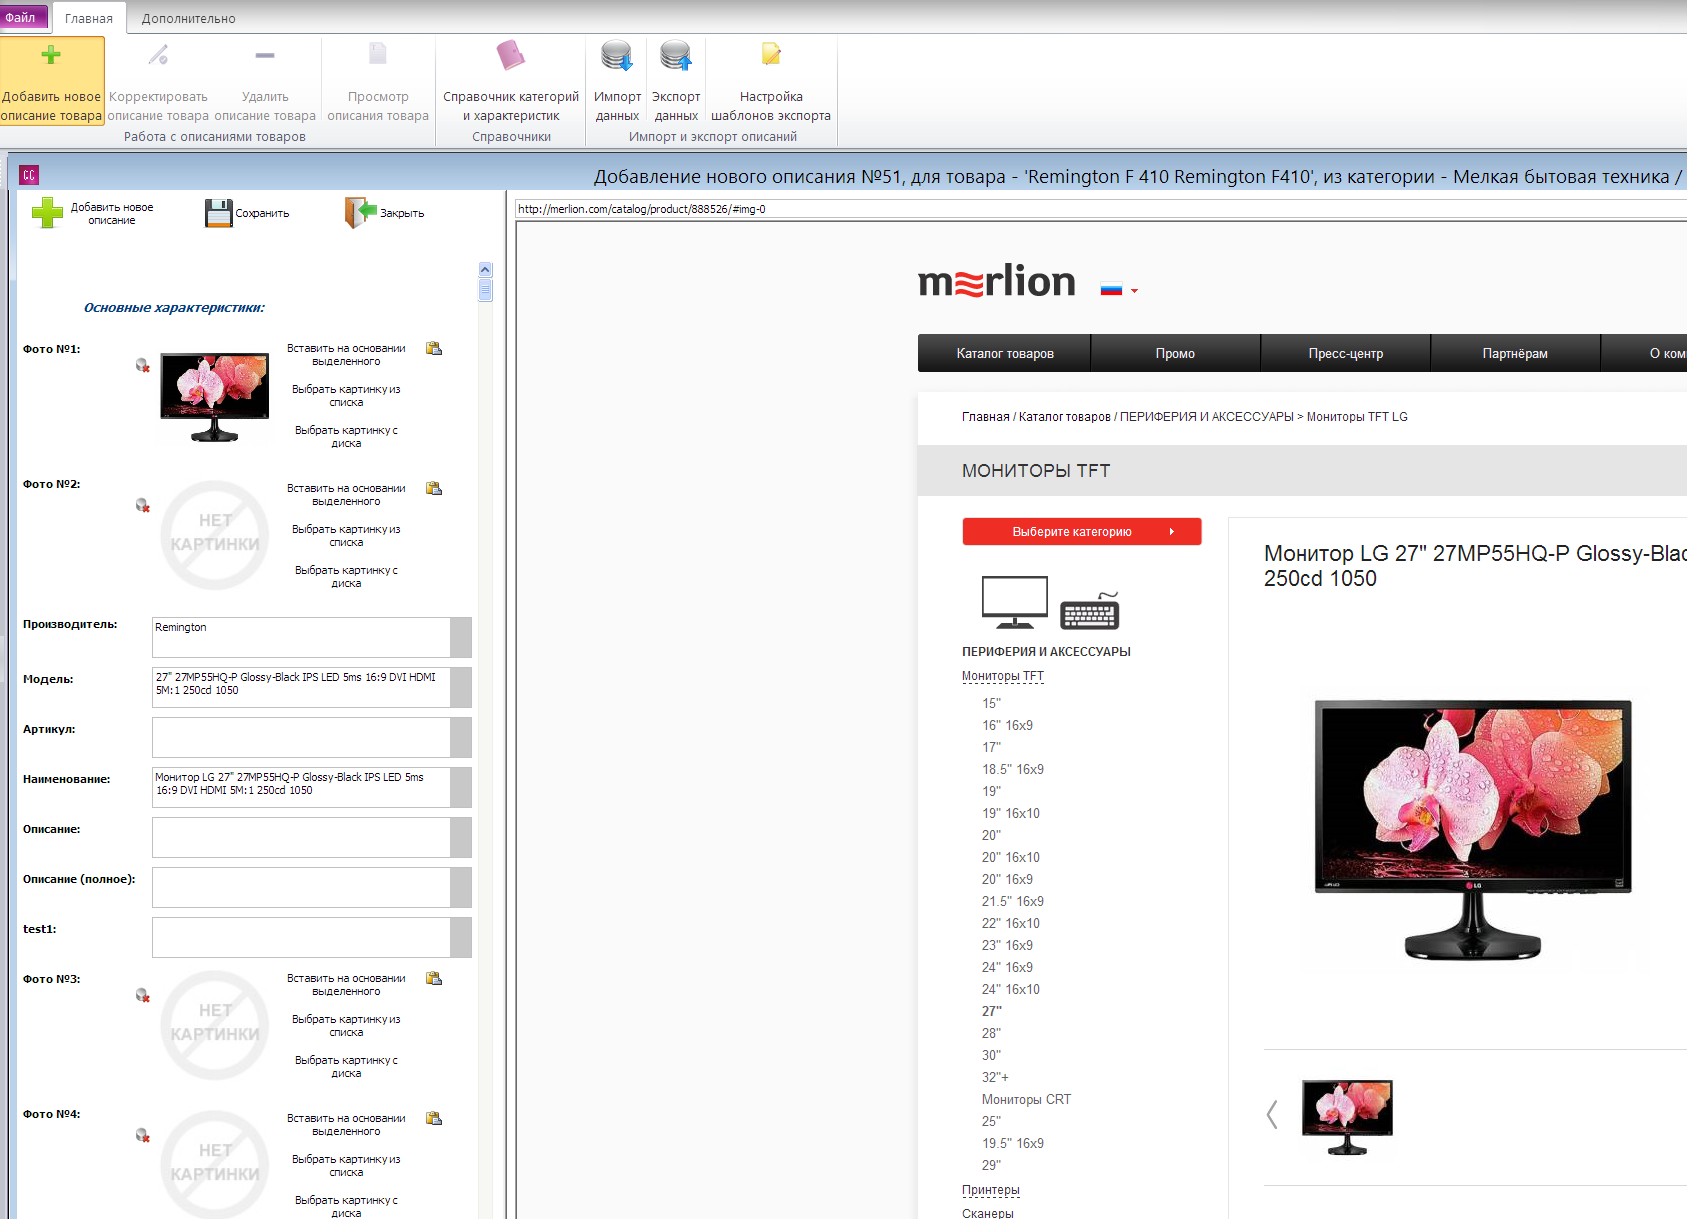The height and width of the screenshot is (1219, 1687).
Task: Click Выбрать картинку из списка for Фото №2
Action: (346, 536)
